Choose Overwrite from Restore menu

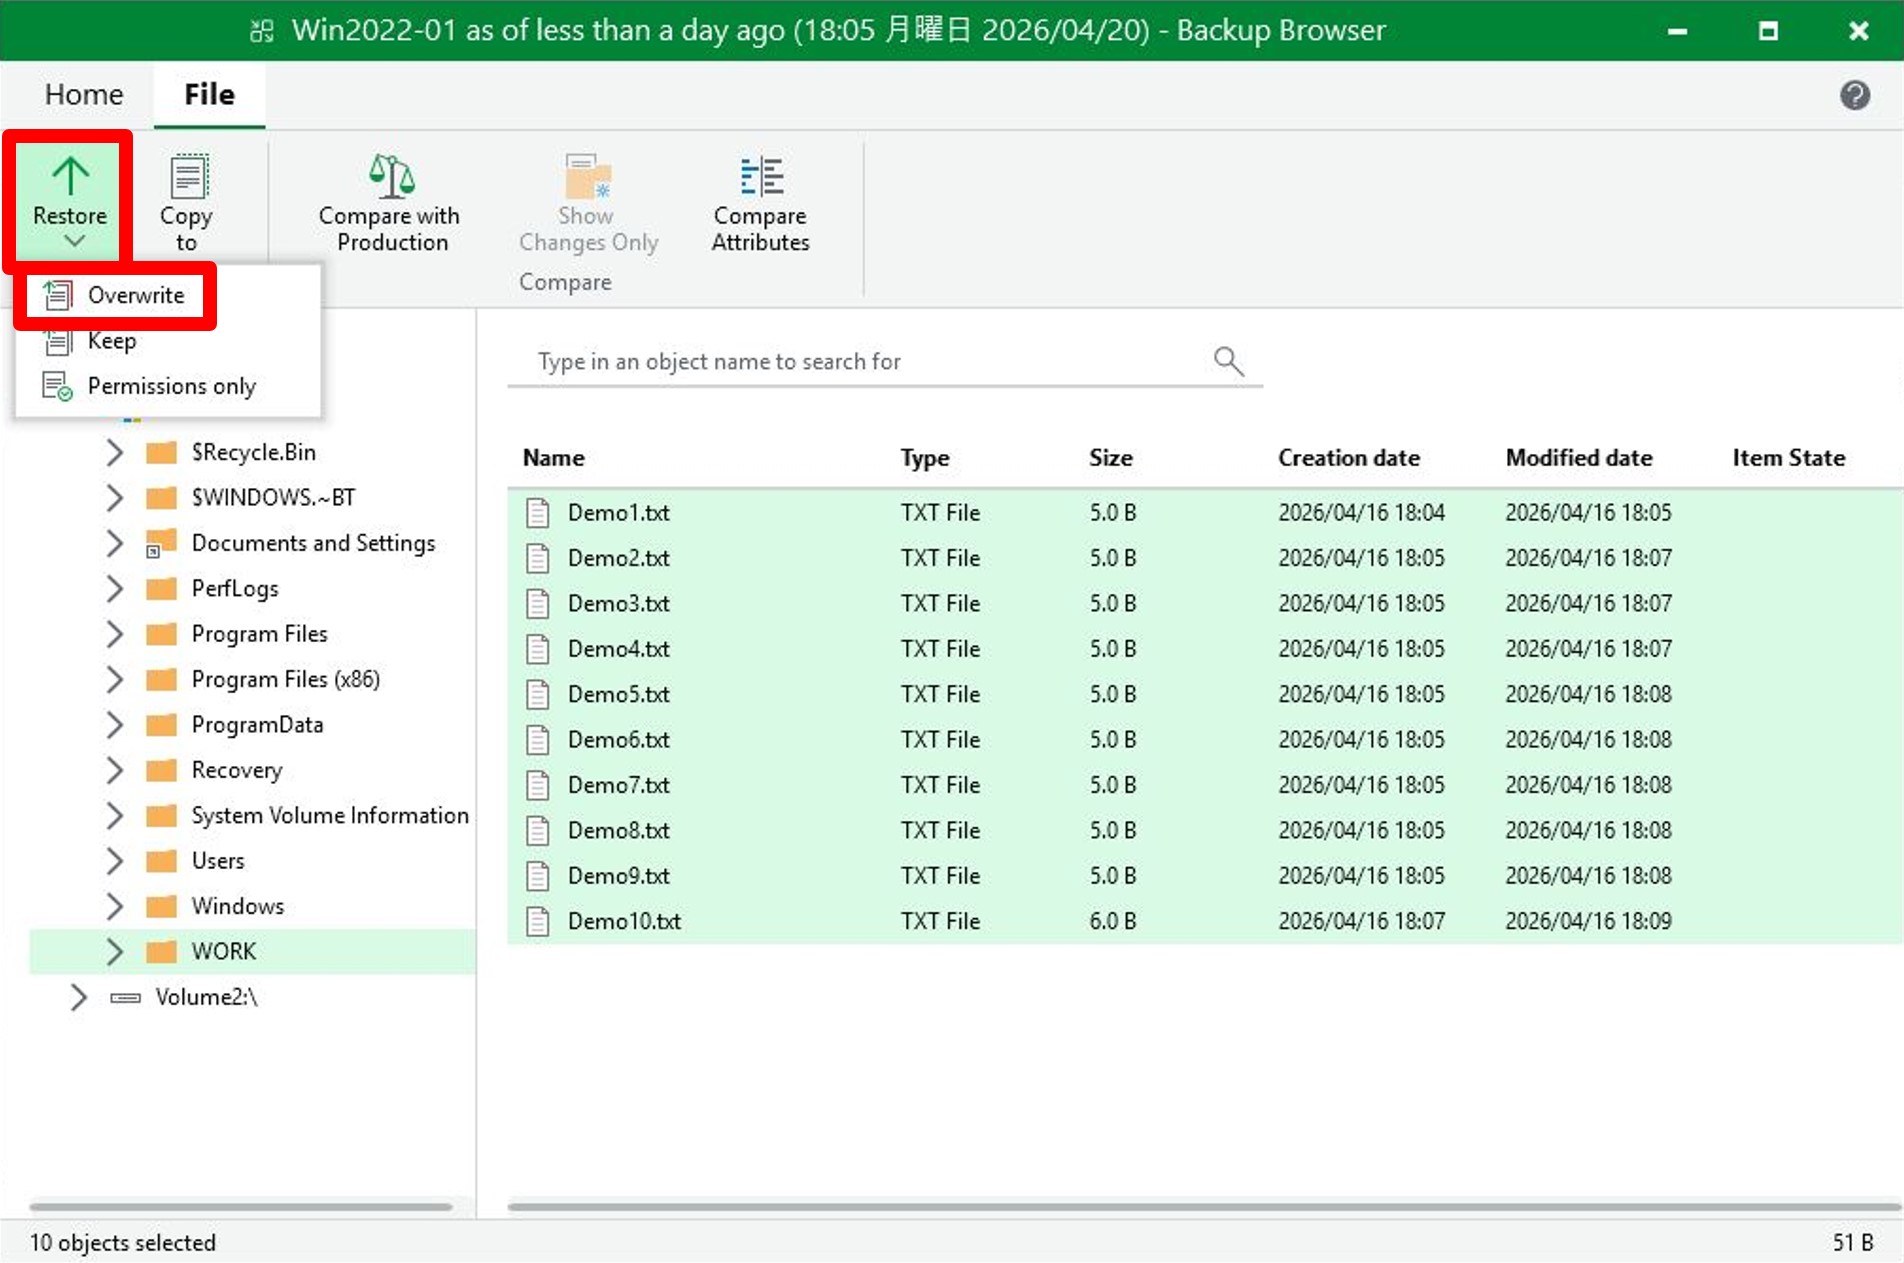tap(114, 295)
